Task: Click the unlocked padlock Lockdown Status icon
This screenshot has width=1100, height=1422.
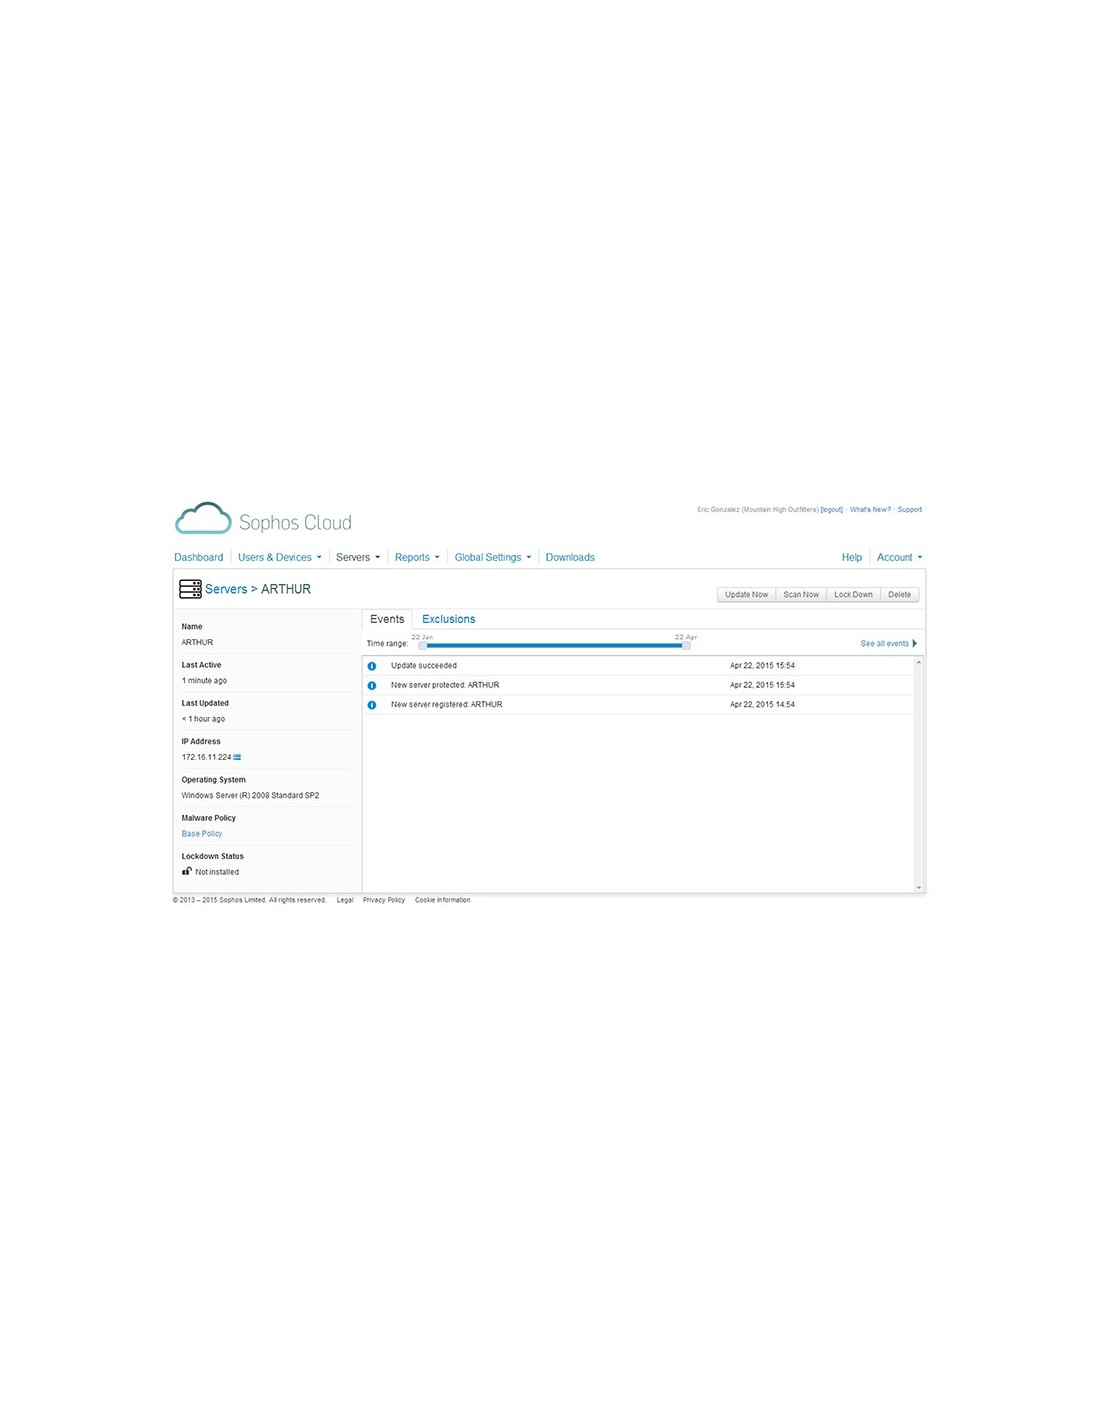Action: (187, 871)
